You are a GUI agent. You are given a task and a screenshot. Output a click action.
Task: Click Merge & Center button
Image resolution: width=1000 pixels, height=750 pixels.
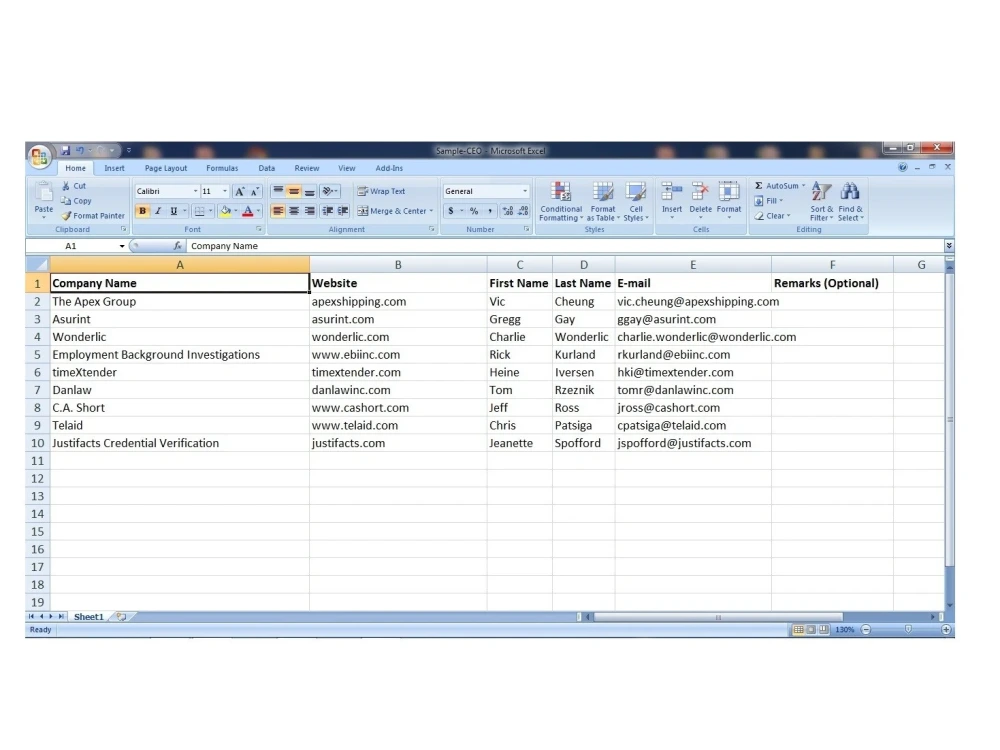(x=392, y=211)
